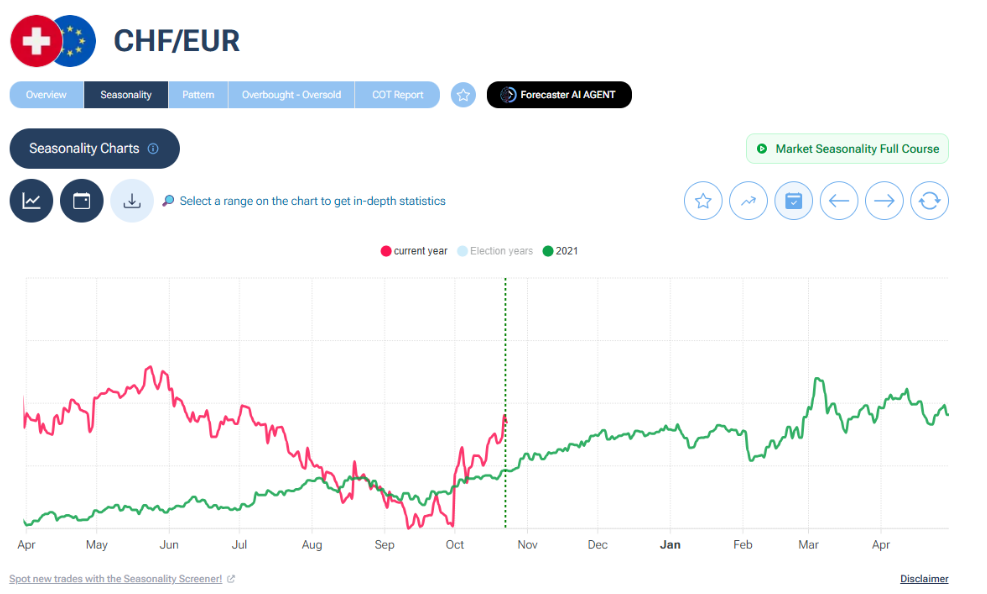Click the Jul label on x-axis

tap(239, 545)
